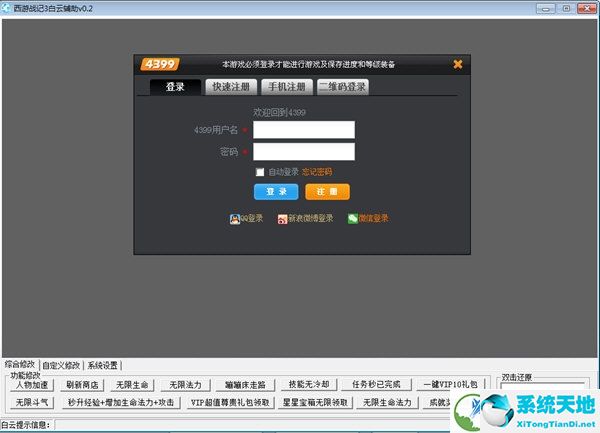The image size is (600, 433).
Task: Minimize the 西游战记3白云辅助 window
Action: click(x=546, y=8)
